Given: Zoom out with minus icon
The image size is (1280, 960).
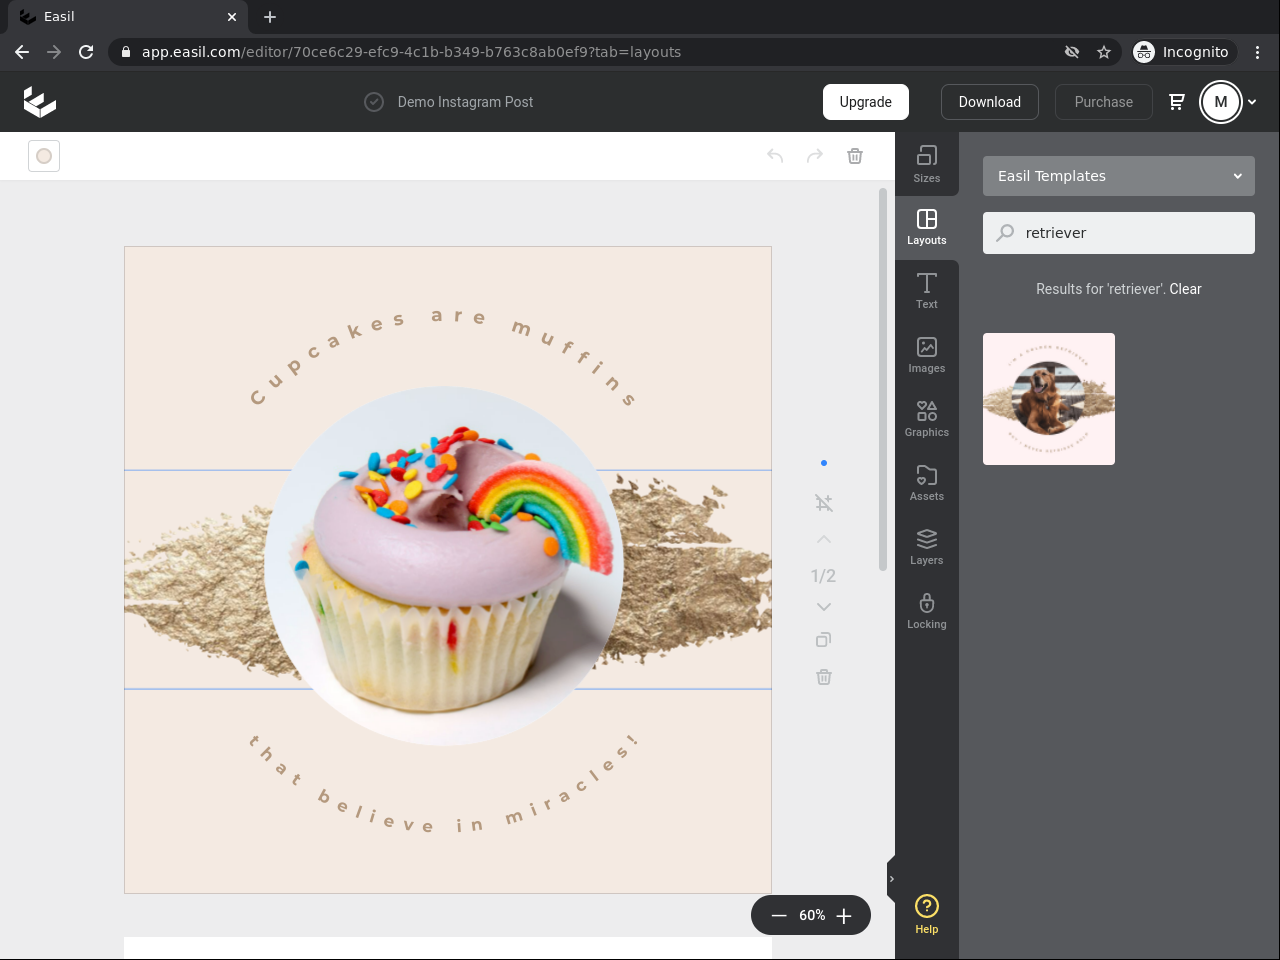Looking at the screenshot, I should click(x=779, y=916).
